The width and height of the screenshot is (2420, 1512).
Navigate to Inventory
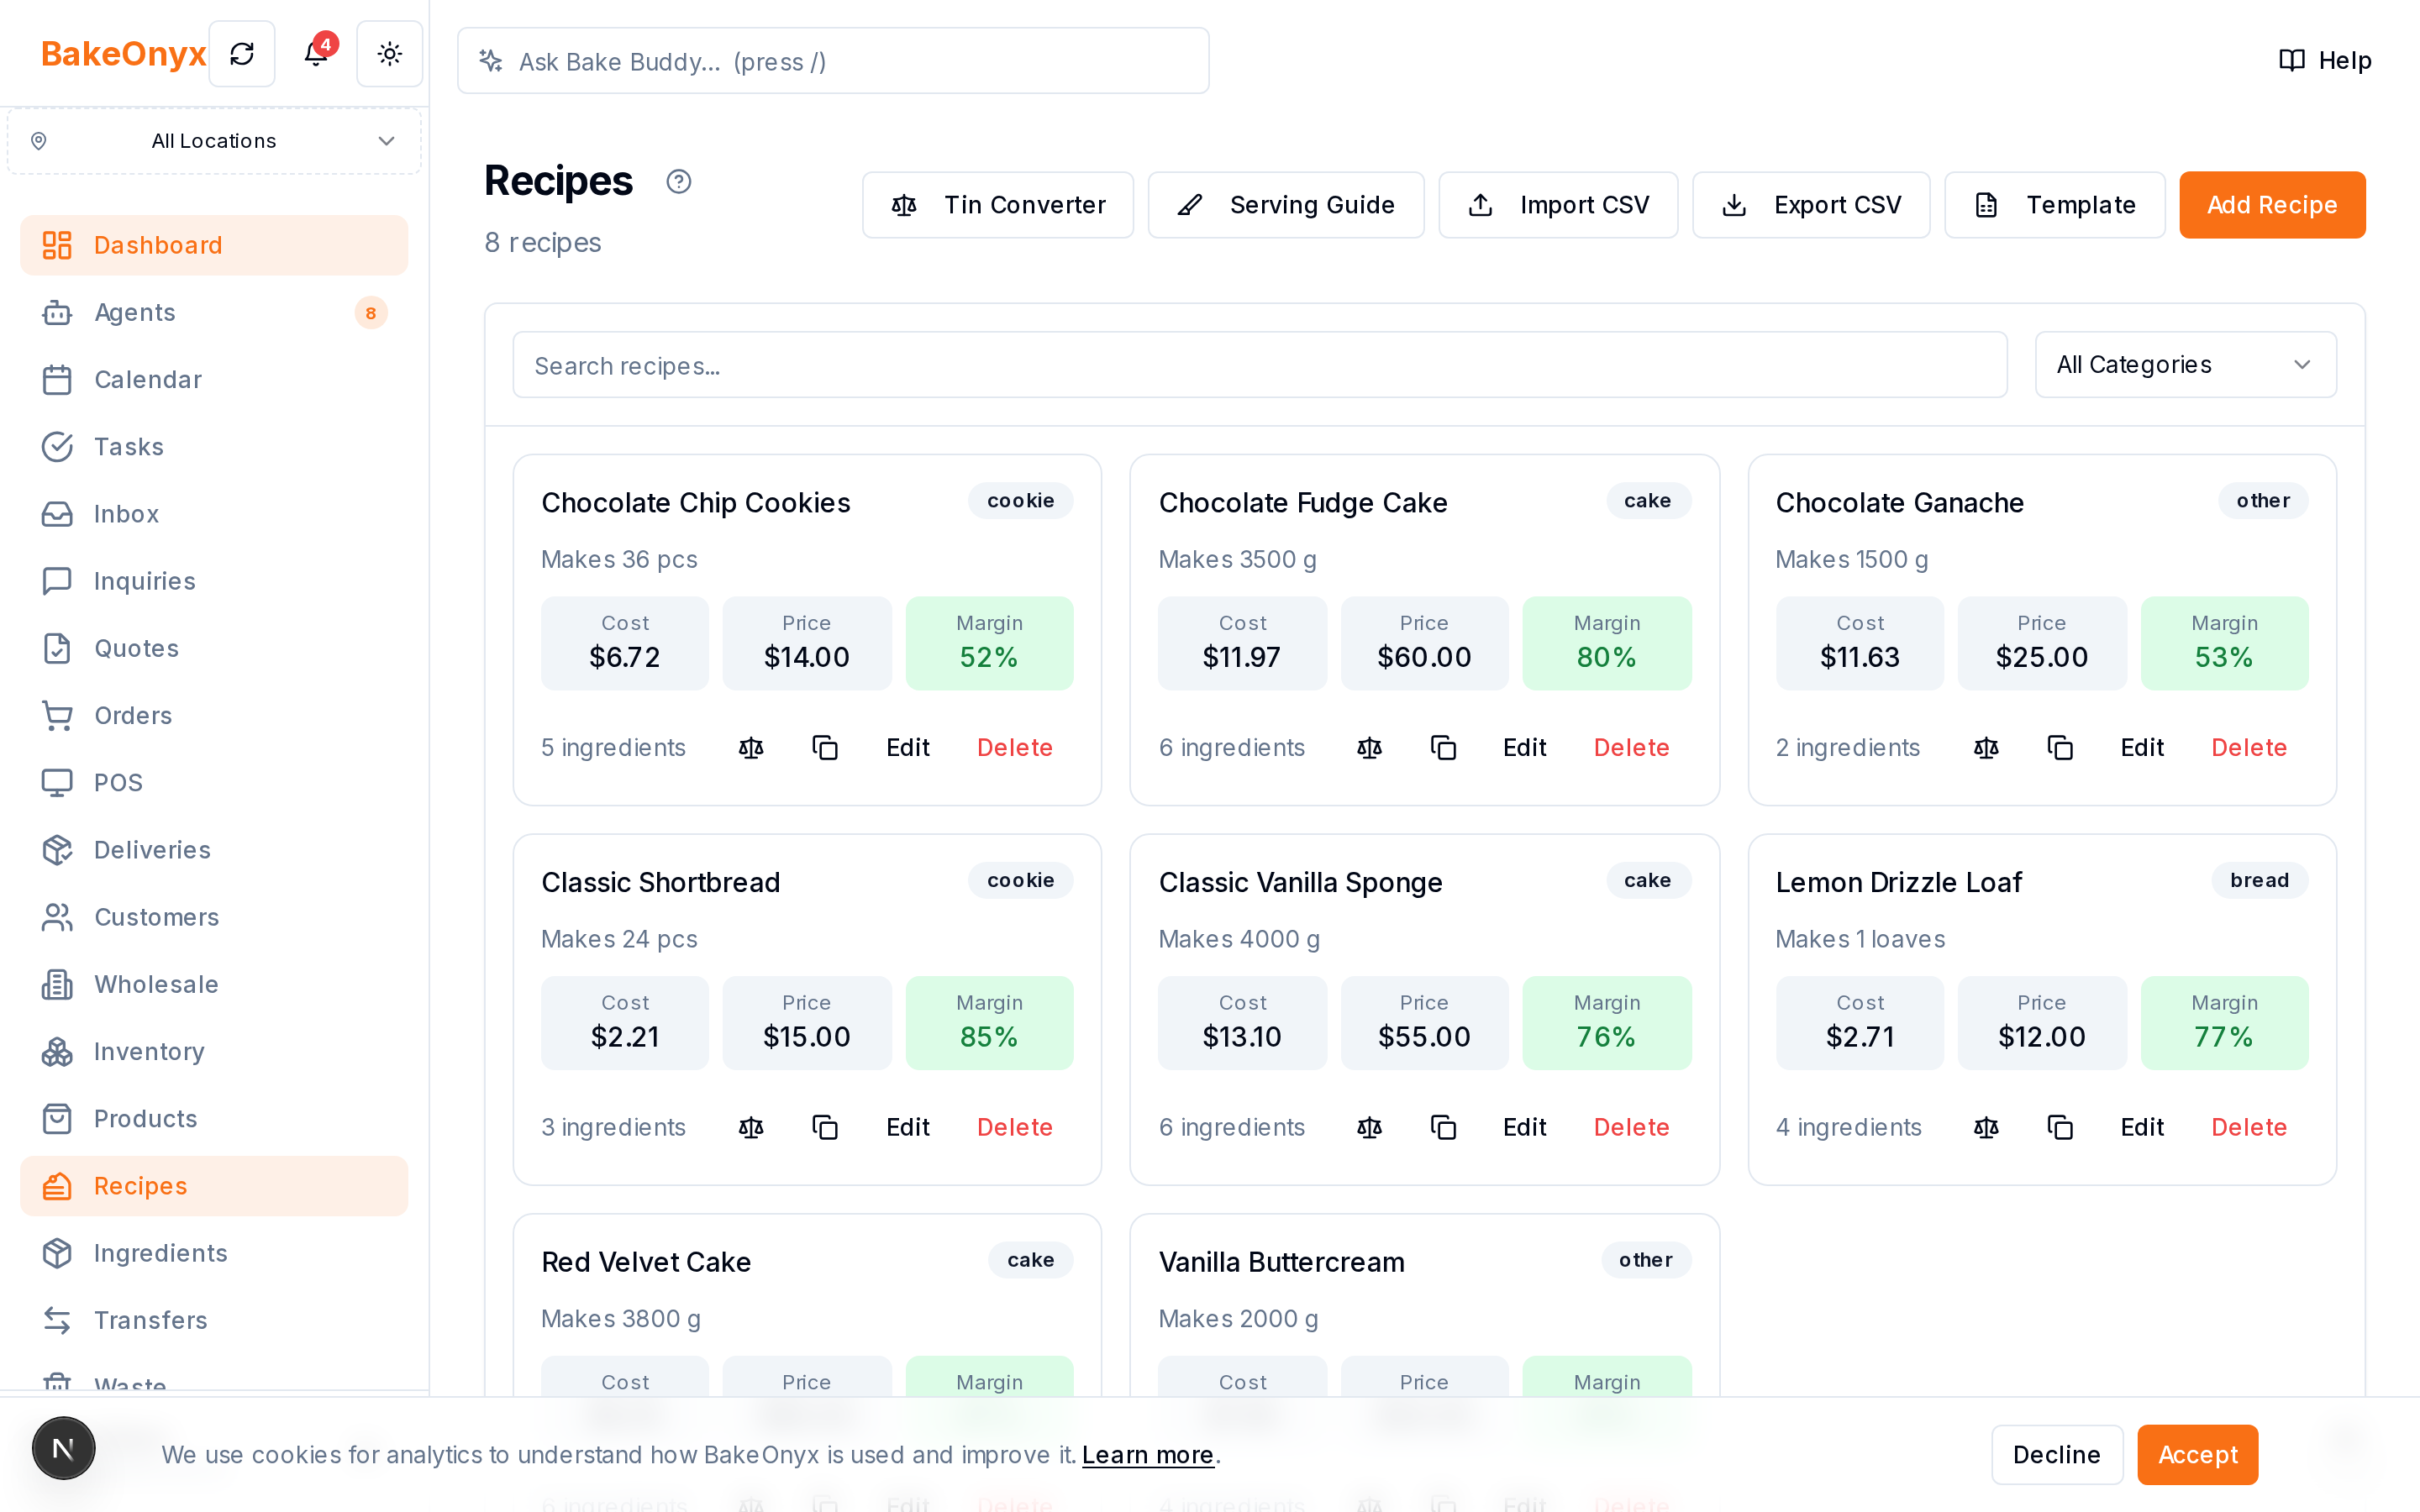(x=214, y=1052)
